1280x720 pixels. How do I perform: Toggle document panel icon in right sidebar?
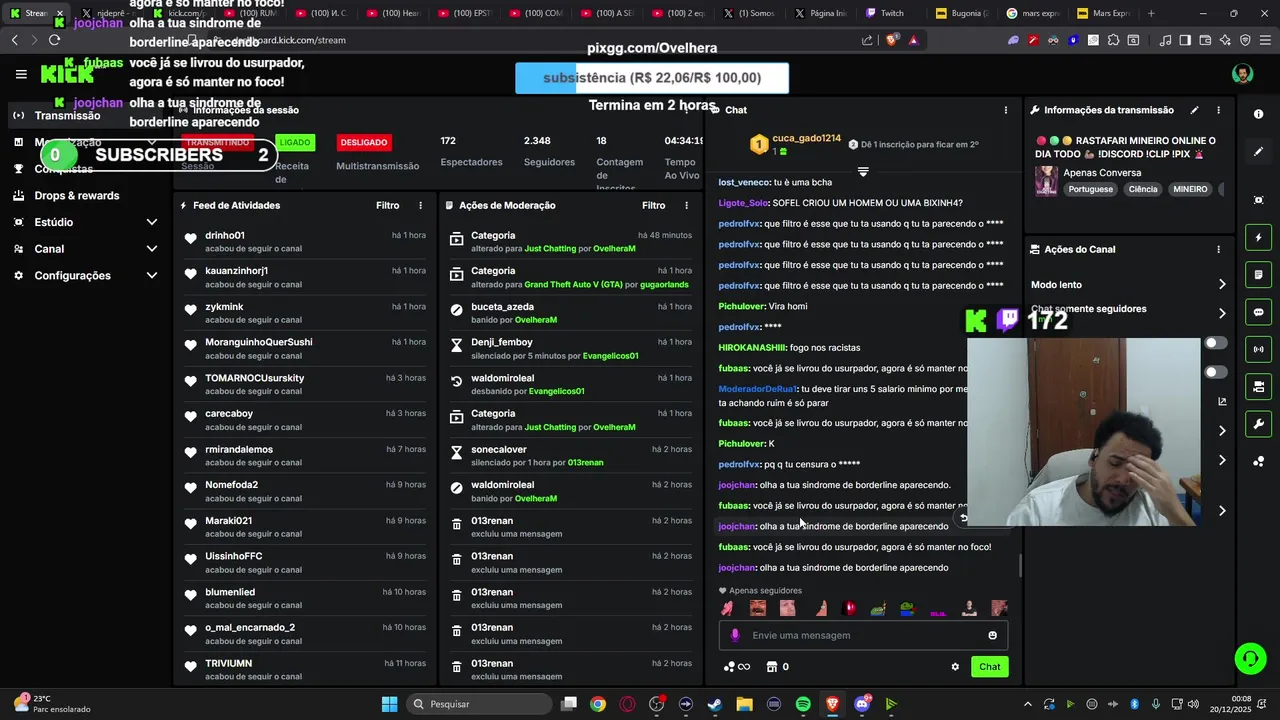tap(1258, 275)
